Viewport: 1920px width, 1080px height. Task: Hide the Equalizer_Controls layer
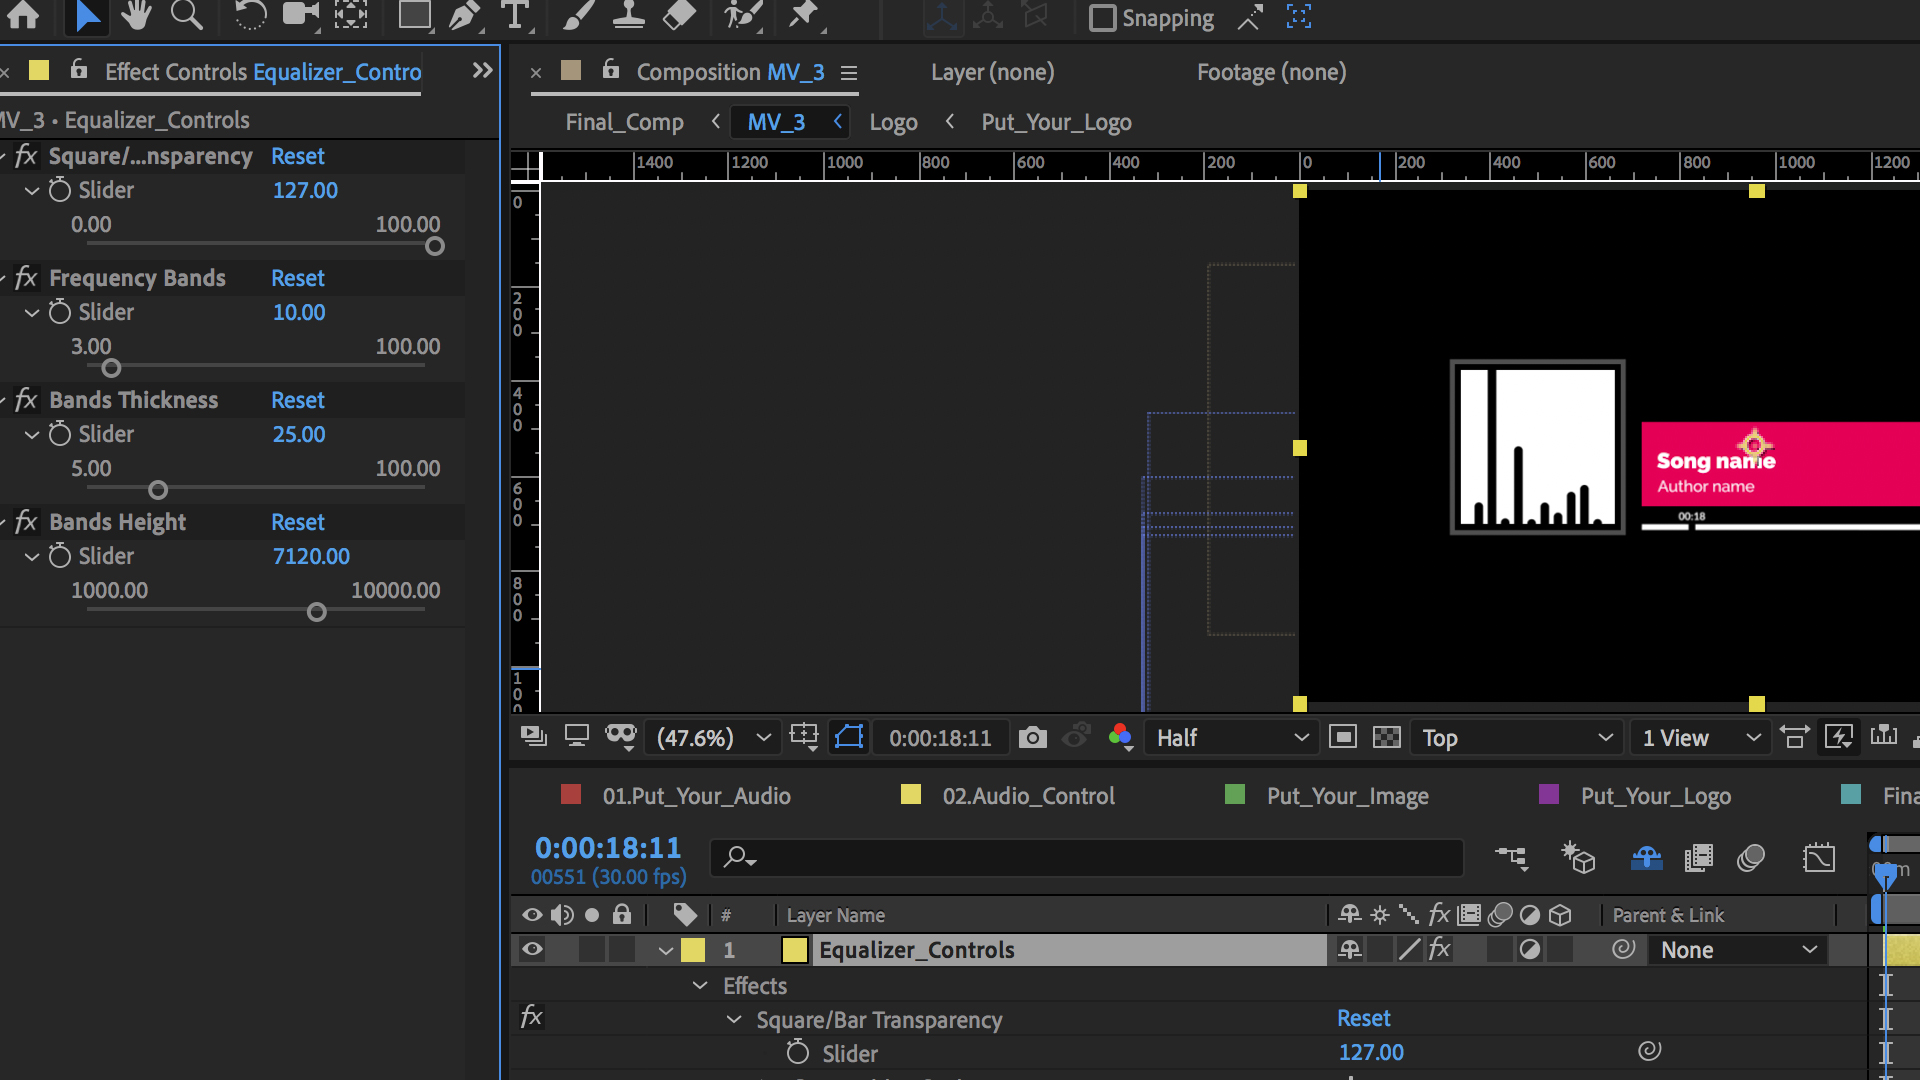click(531, 950)
